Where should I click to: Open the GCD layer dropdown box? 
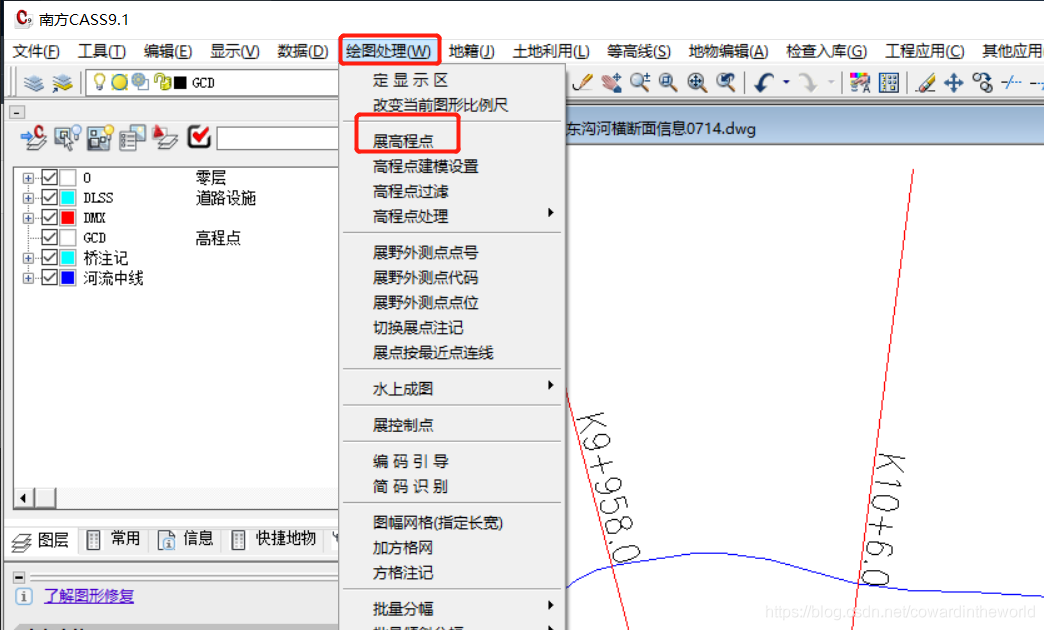(212, 83)
